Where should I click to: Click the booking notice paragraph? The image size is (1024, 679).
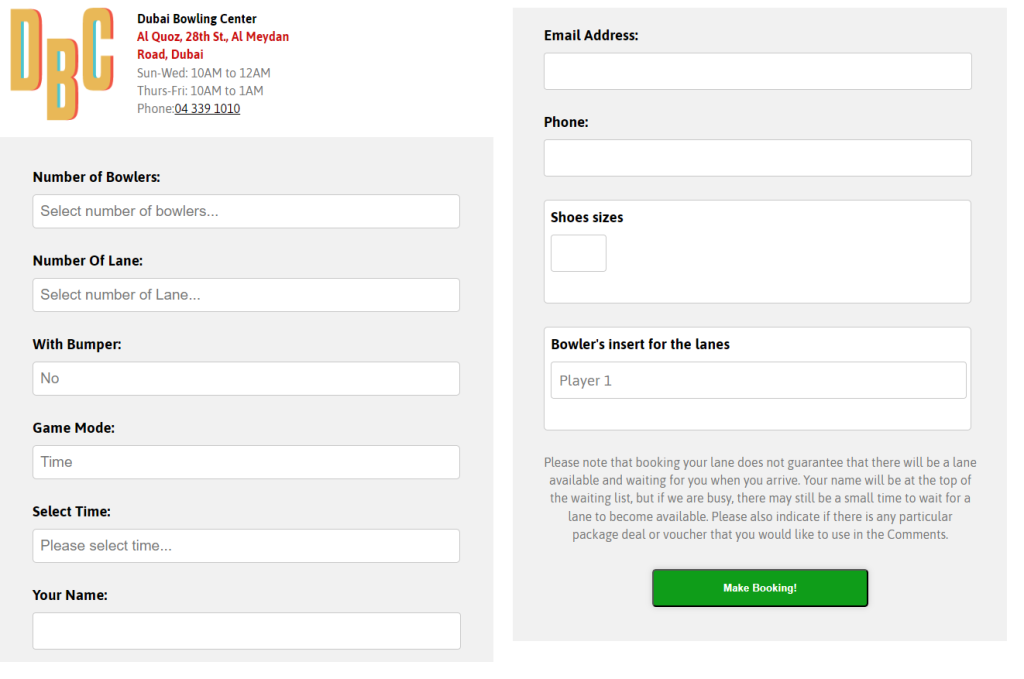[759, 498]
